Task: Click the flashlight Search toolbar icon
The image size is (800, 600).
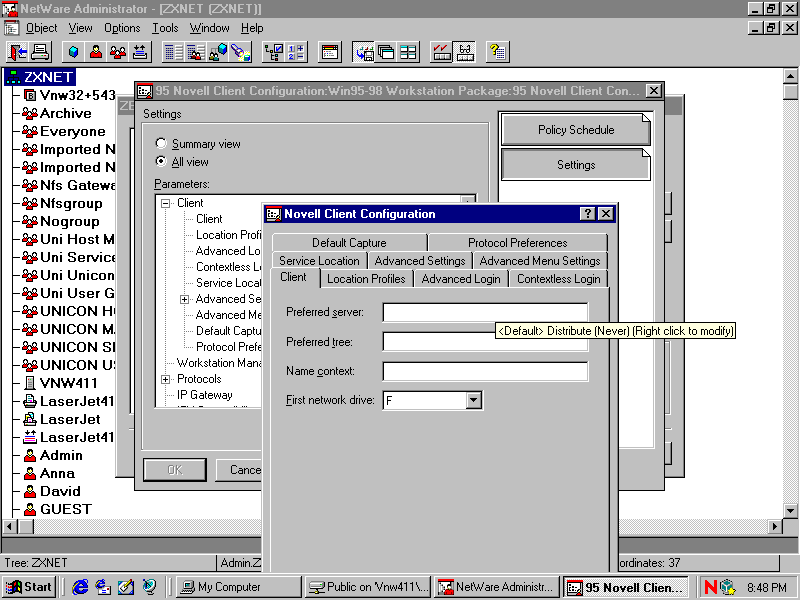Action: coord(240,52)
